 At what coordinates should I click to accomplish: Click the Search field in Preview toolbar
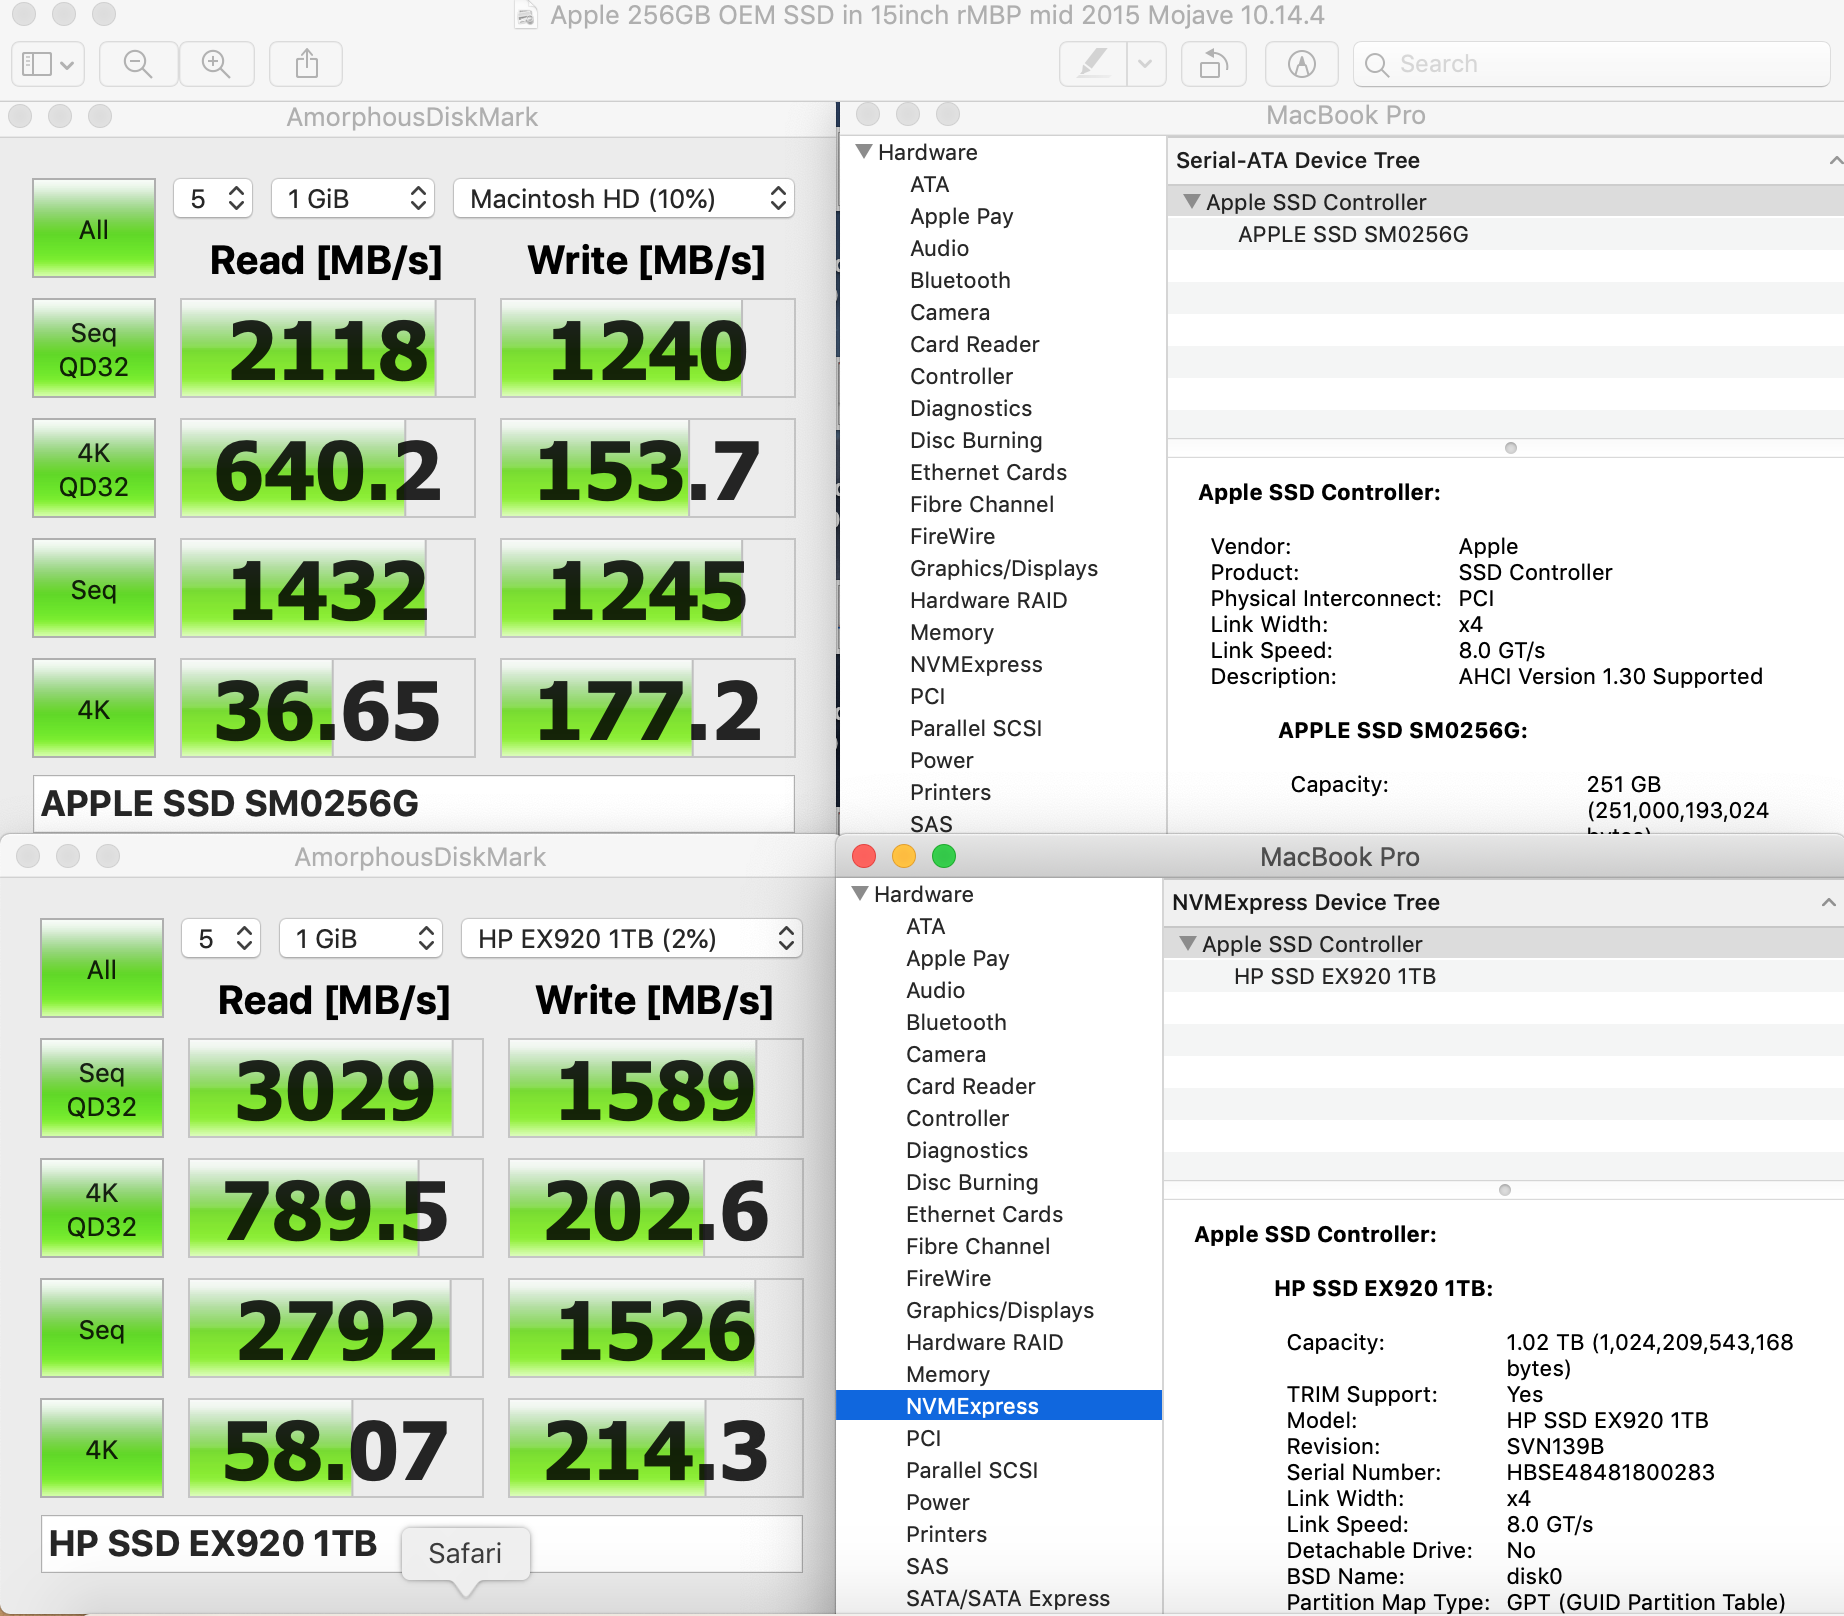coord(1592,64)
